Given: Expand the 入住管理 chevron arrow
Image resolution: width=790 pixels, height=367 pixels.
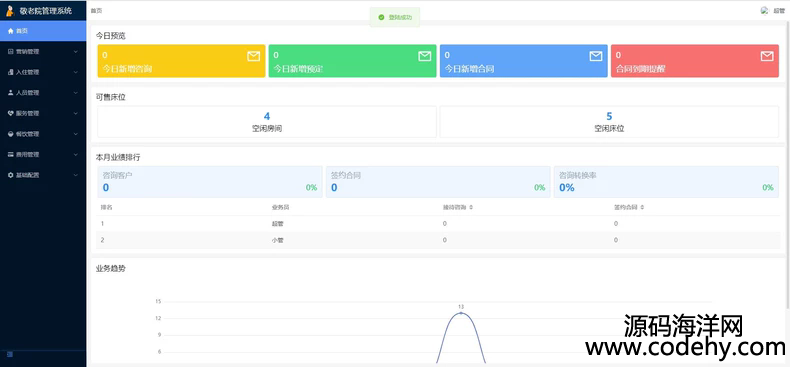Looking at the screenshot, I should click(76, 72).
